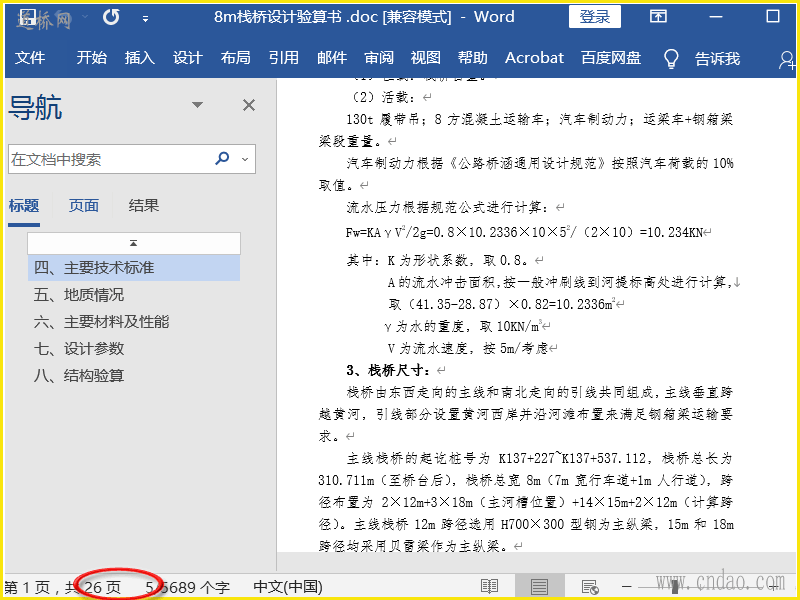The width and height of the screenshot is (800, 600).
Task: Open the 百度网盘 ribbon tab
Action: pyautogui.click(x=611, y=58)
